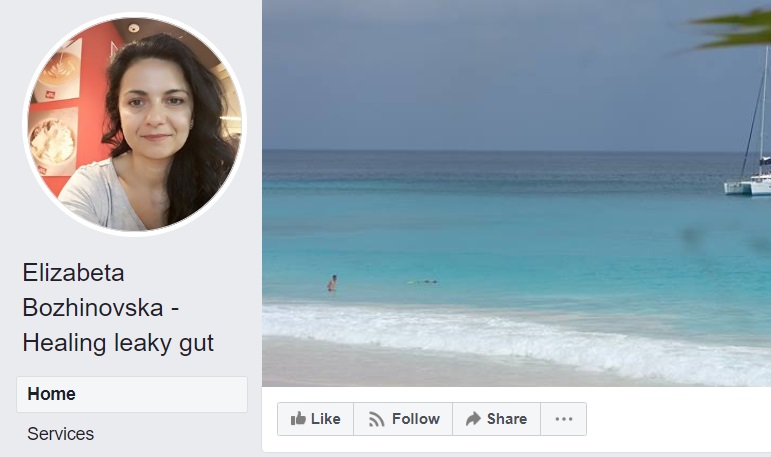Click the RSS feed icon on Follow
771x457 pixels.
pos(376,419)
